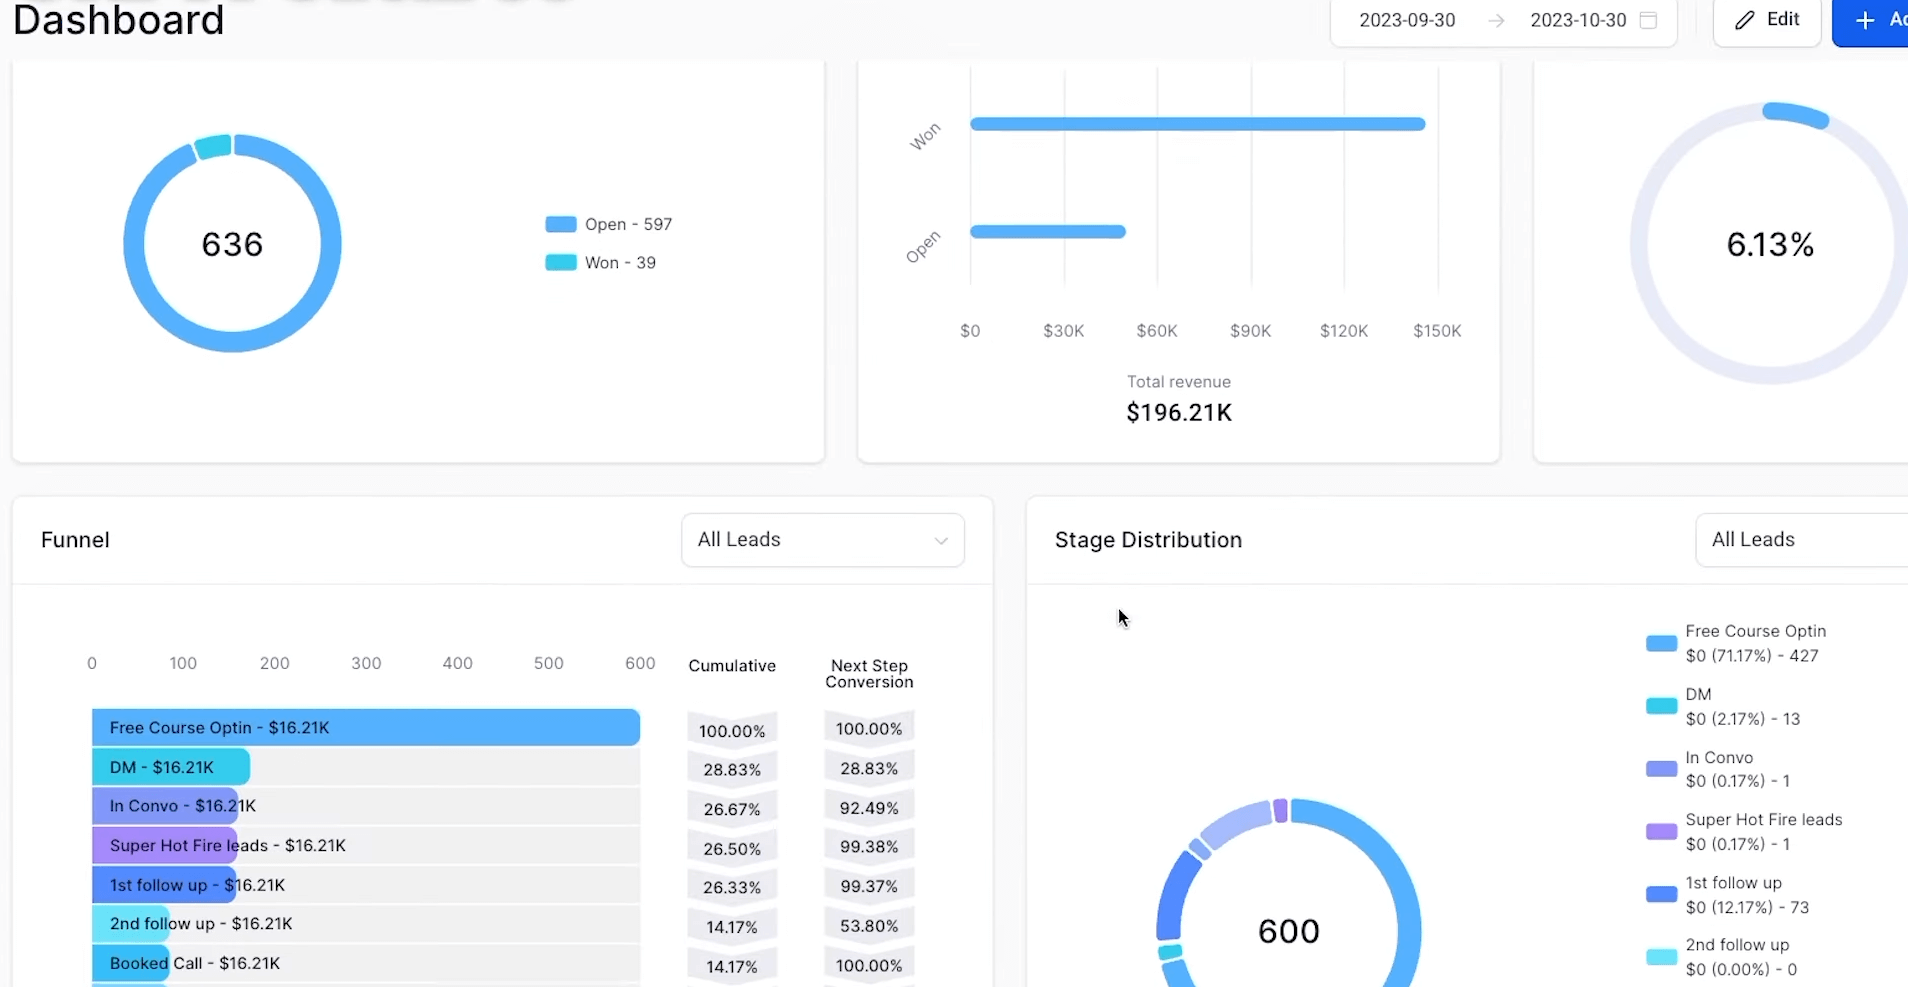
Task: Click 1st follow up legend swatch
Action: [1661, 894]
